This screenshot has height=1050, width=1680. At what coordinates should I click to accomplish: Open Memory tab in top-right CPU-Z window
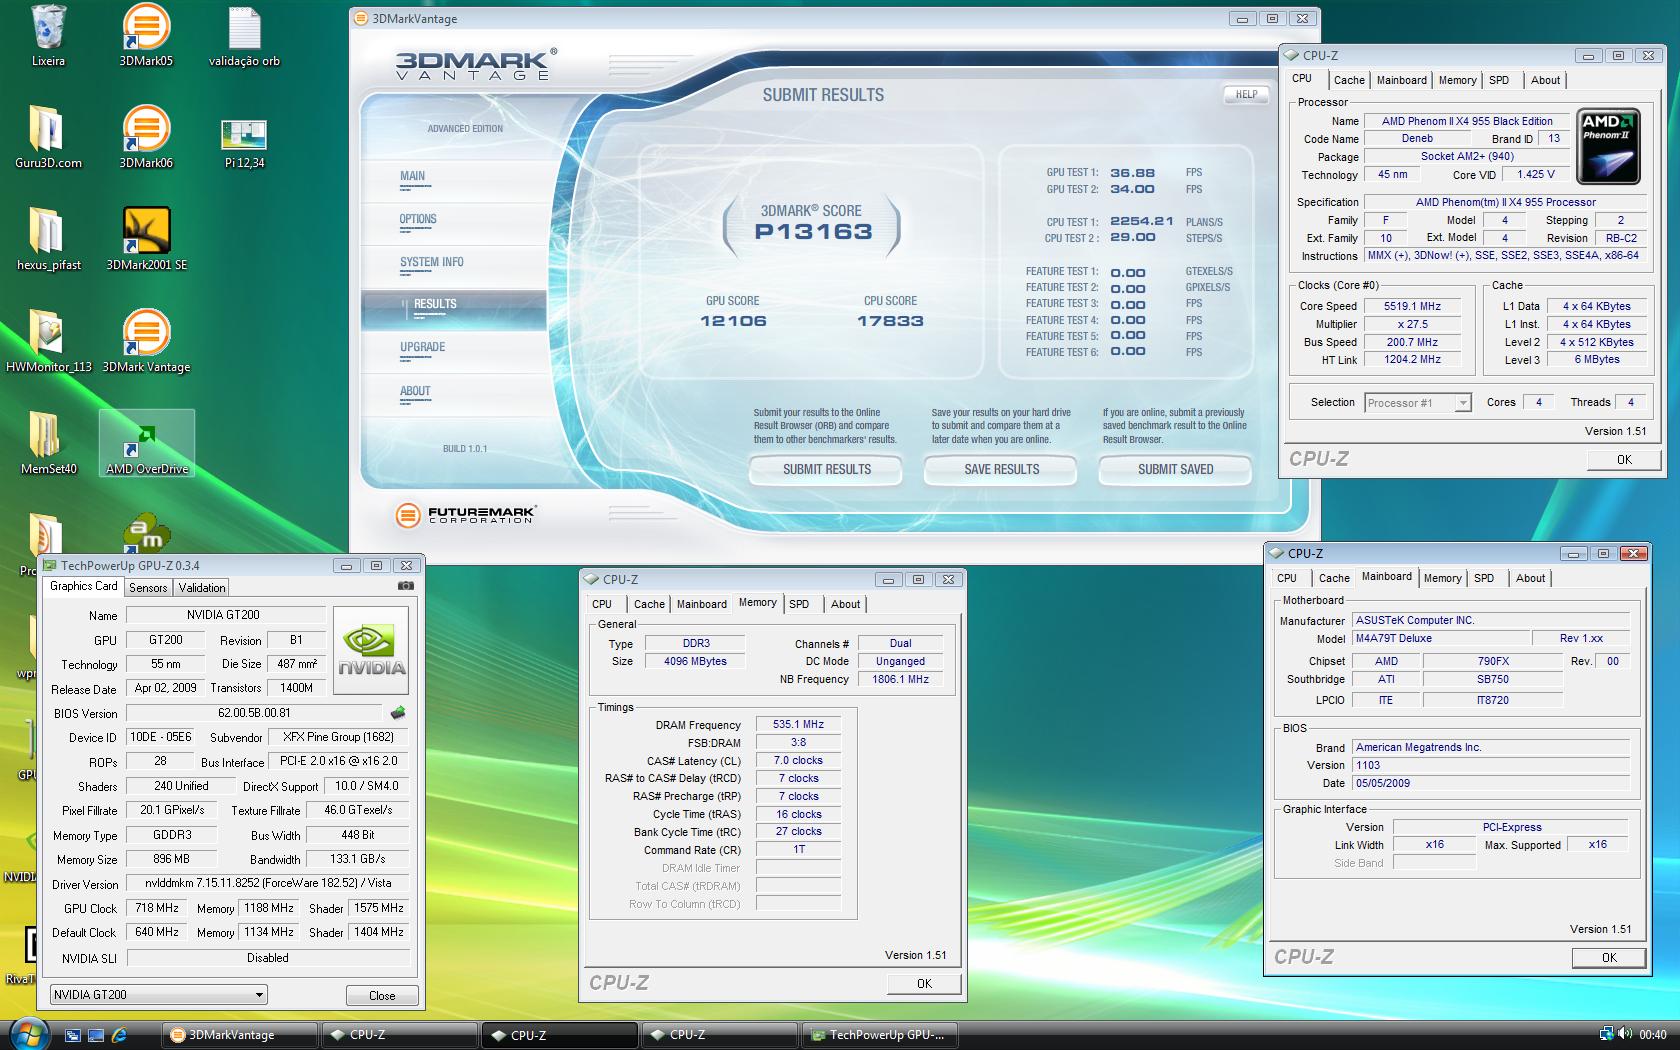coord(1457,80)
